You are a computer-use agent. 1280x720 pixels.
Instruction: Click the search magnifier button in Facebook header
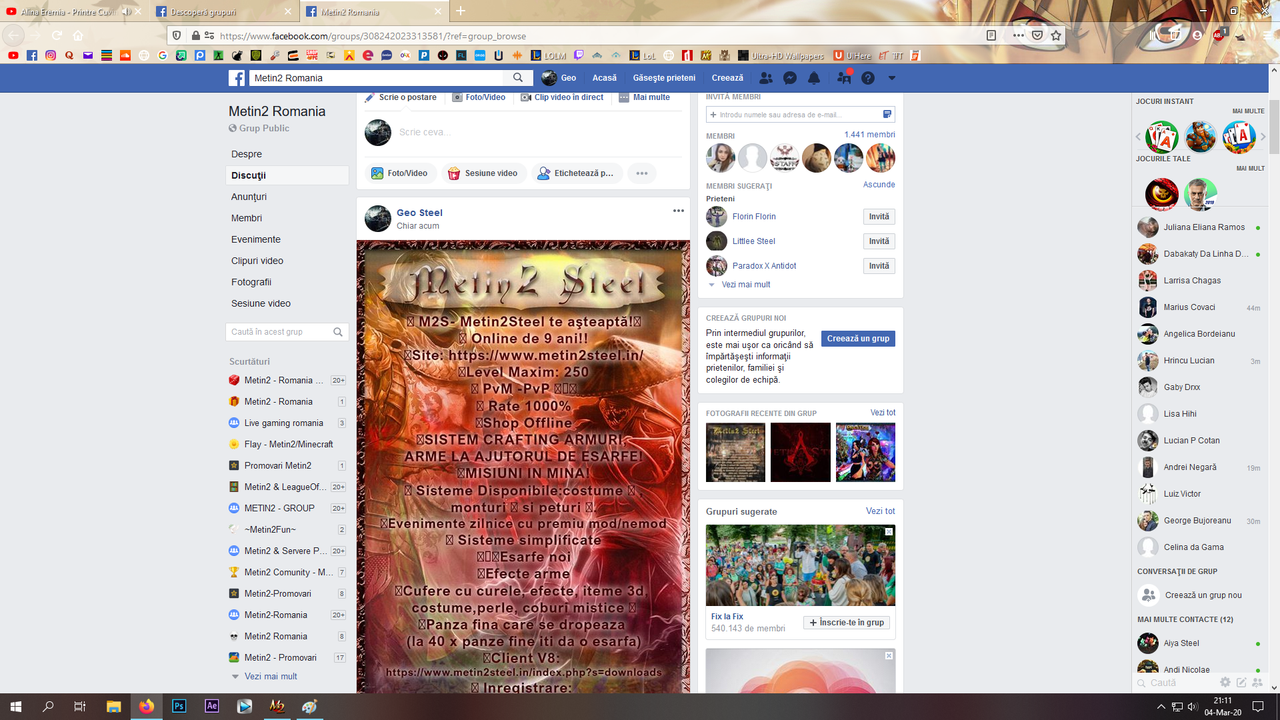point(518,78)
